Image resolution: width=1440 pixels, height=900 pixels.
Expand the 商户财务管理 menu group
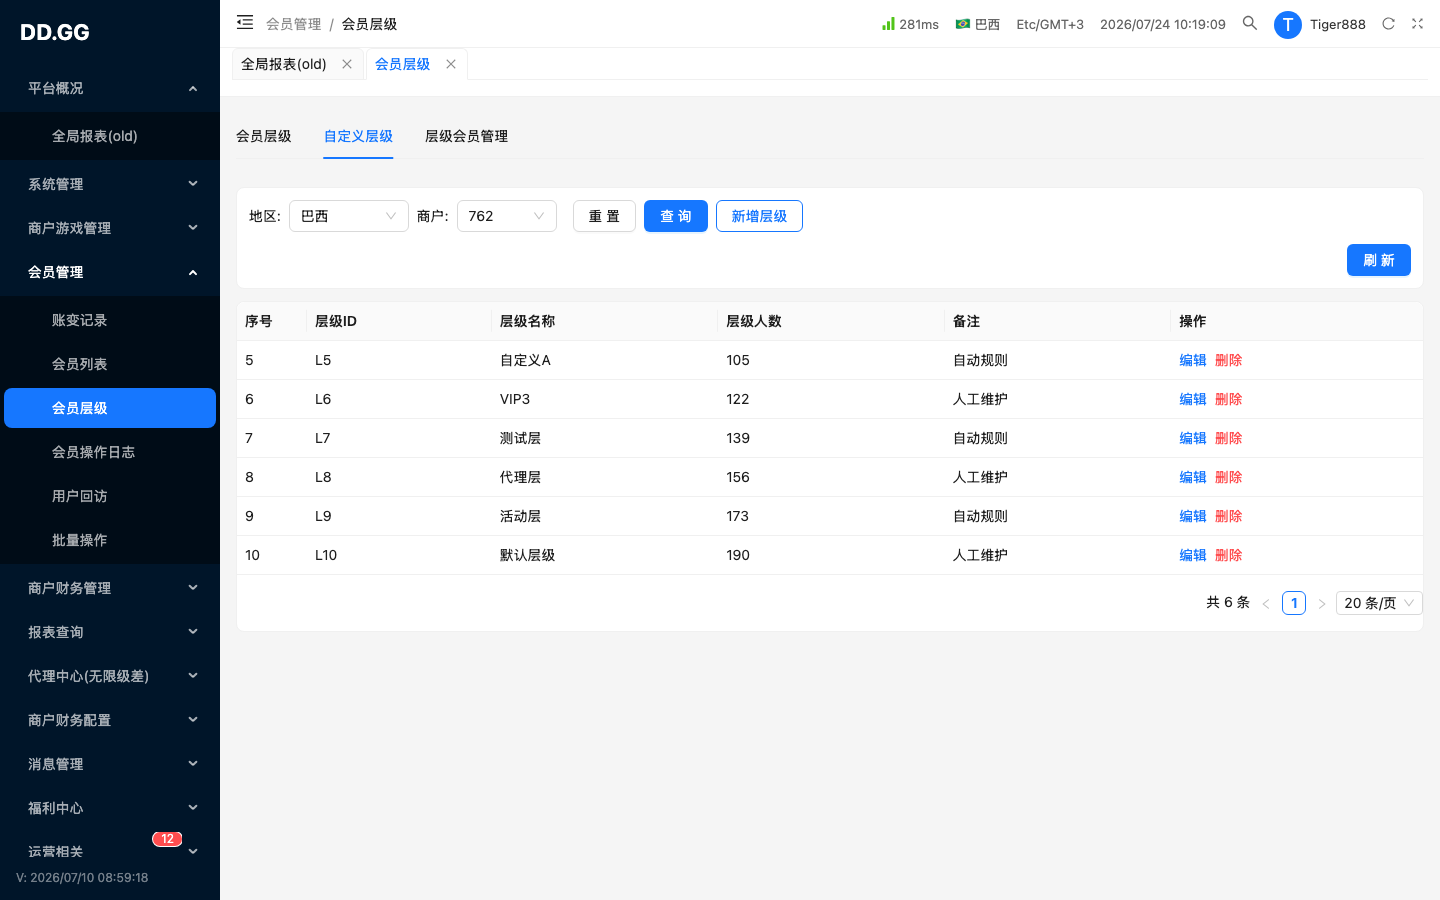(110, 588)
